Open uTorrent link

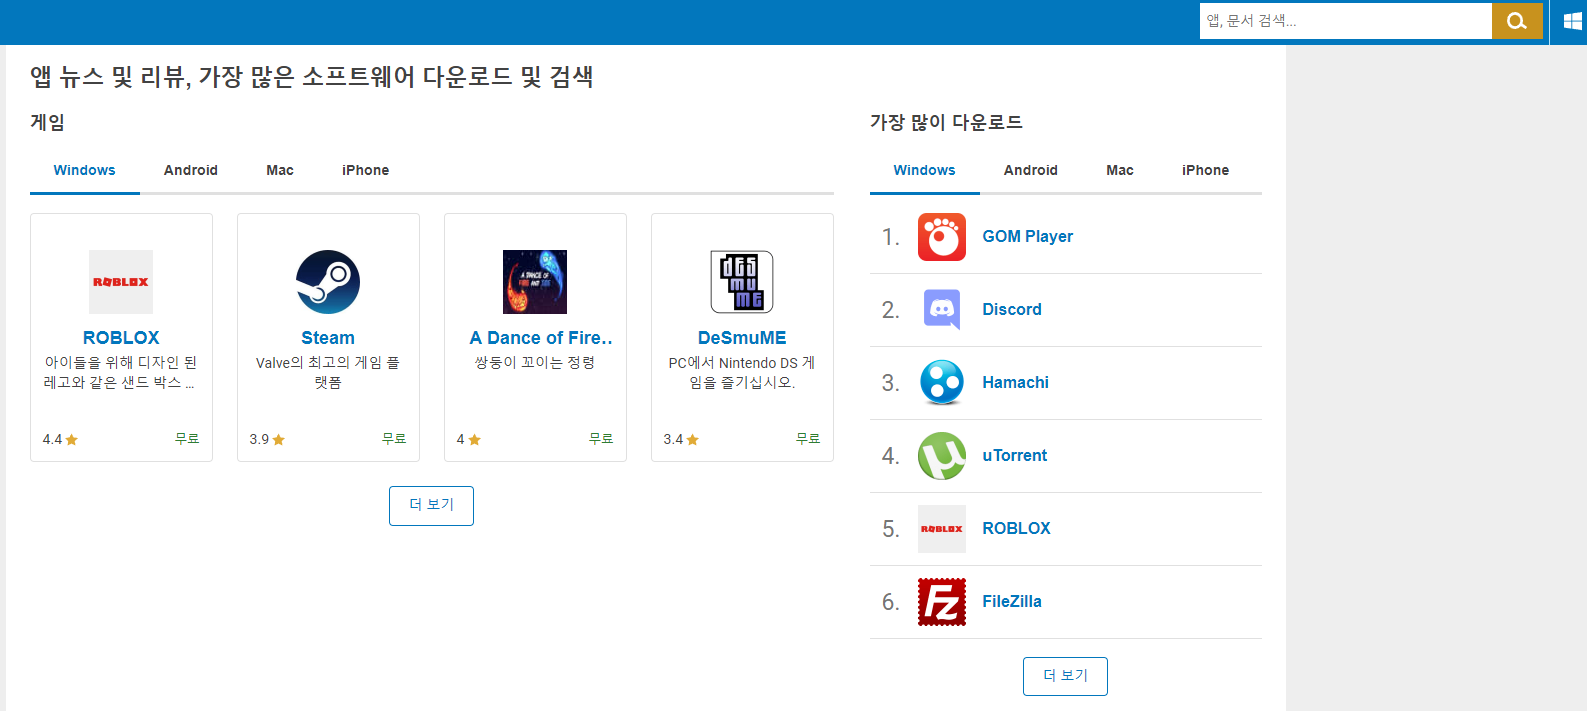pos(1015,456)
